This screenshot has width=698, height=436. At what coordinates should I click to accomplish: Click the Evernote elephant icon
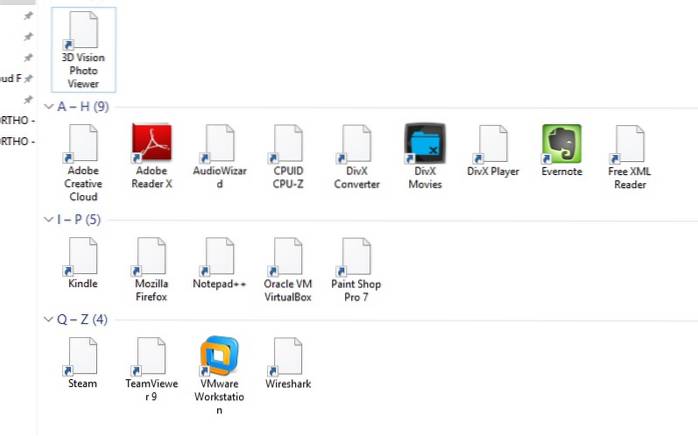click(x=561, y=144)
